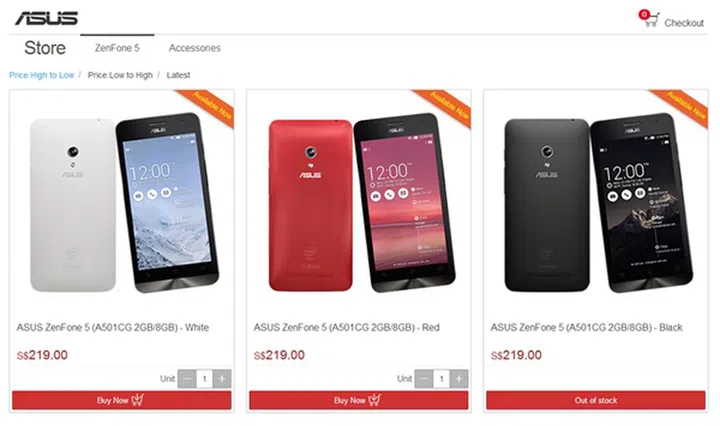
Task: Click the Red ZenFone unit quantity field
Action: pyautogui.click(x=441, y=379)
